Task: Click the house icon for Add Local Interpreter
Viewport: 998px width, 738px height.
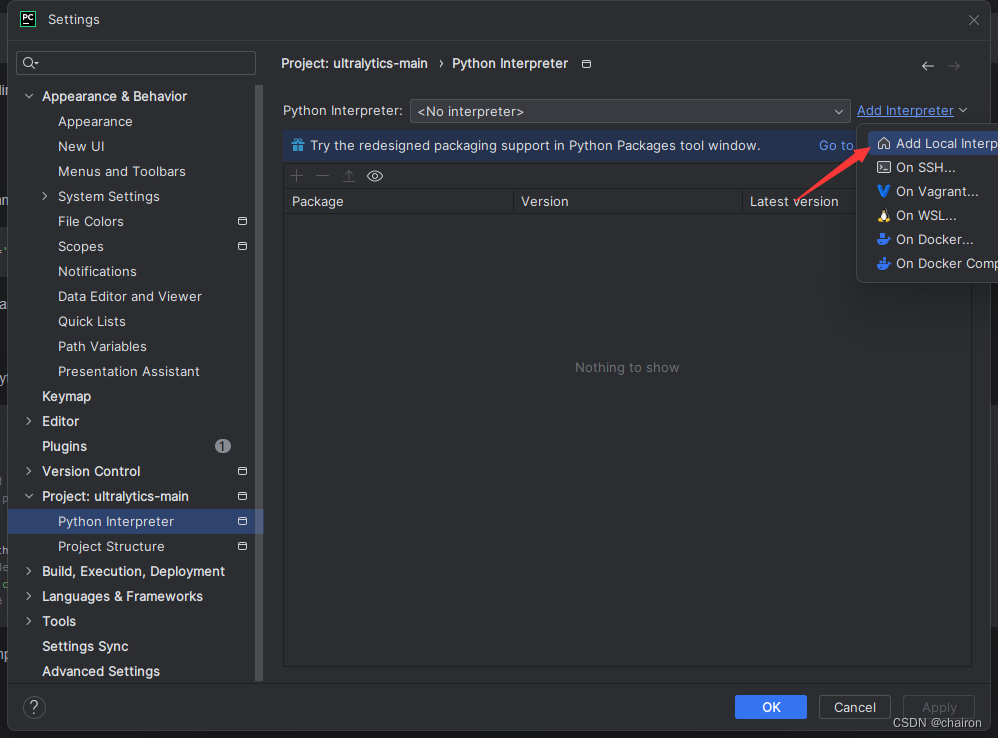Action: click(x=883, y=143)
